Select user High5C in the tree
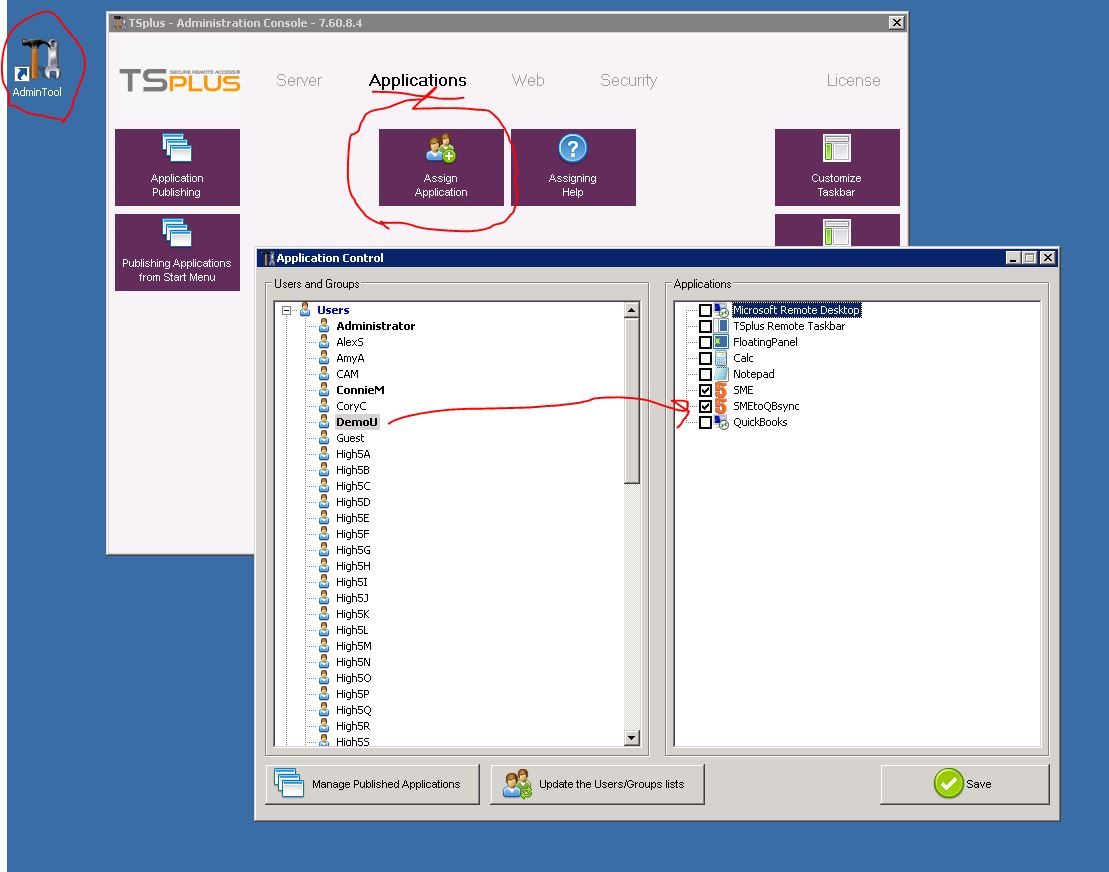 coord(353,486)
